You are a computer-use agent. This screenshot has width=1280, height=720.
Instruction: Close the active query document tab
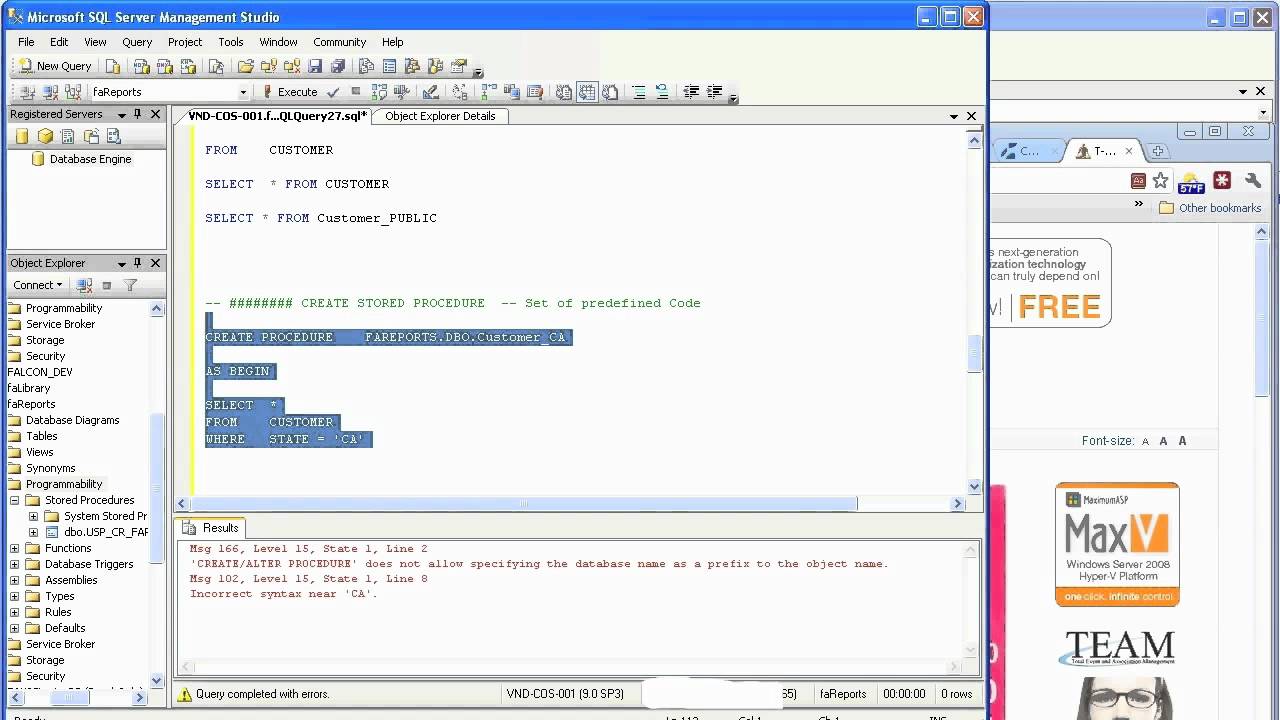point(971,116)
